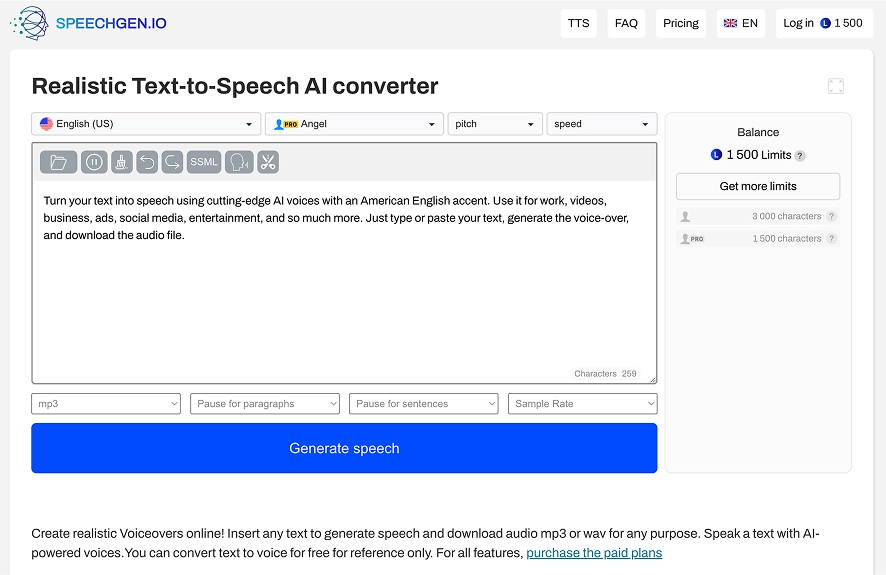
Task: Undo the last text edit
Action: tap(147, 163)
